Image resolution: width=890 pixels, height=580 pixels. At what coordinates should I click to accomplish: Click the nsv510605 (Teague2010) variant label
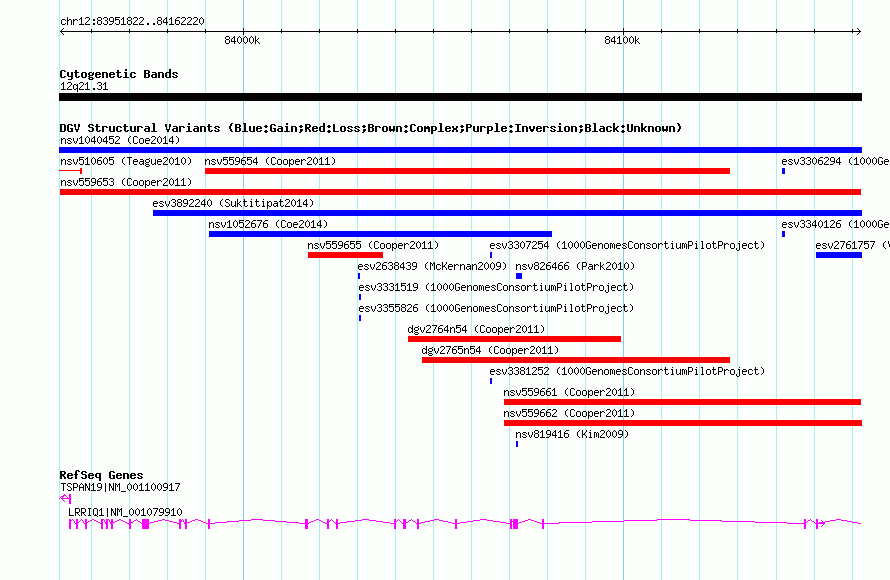[126, 161]
